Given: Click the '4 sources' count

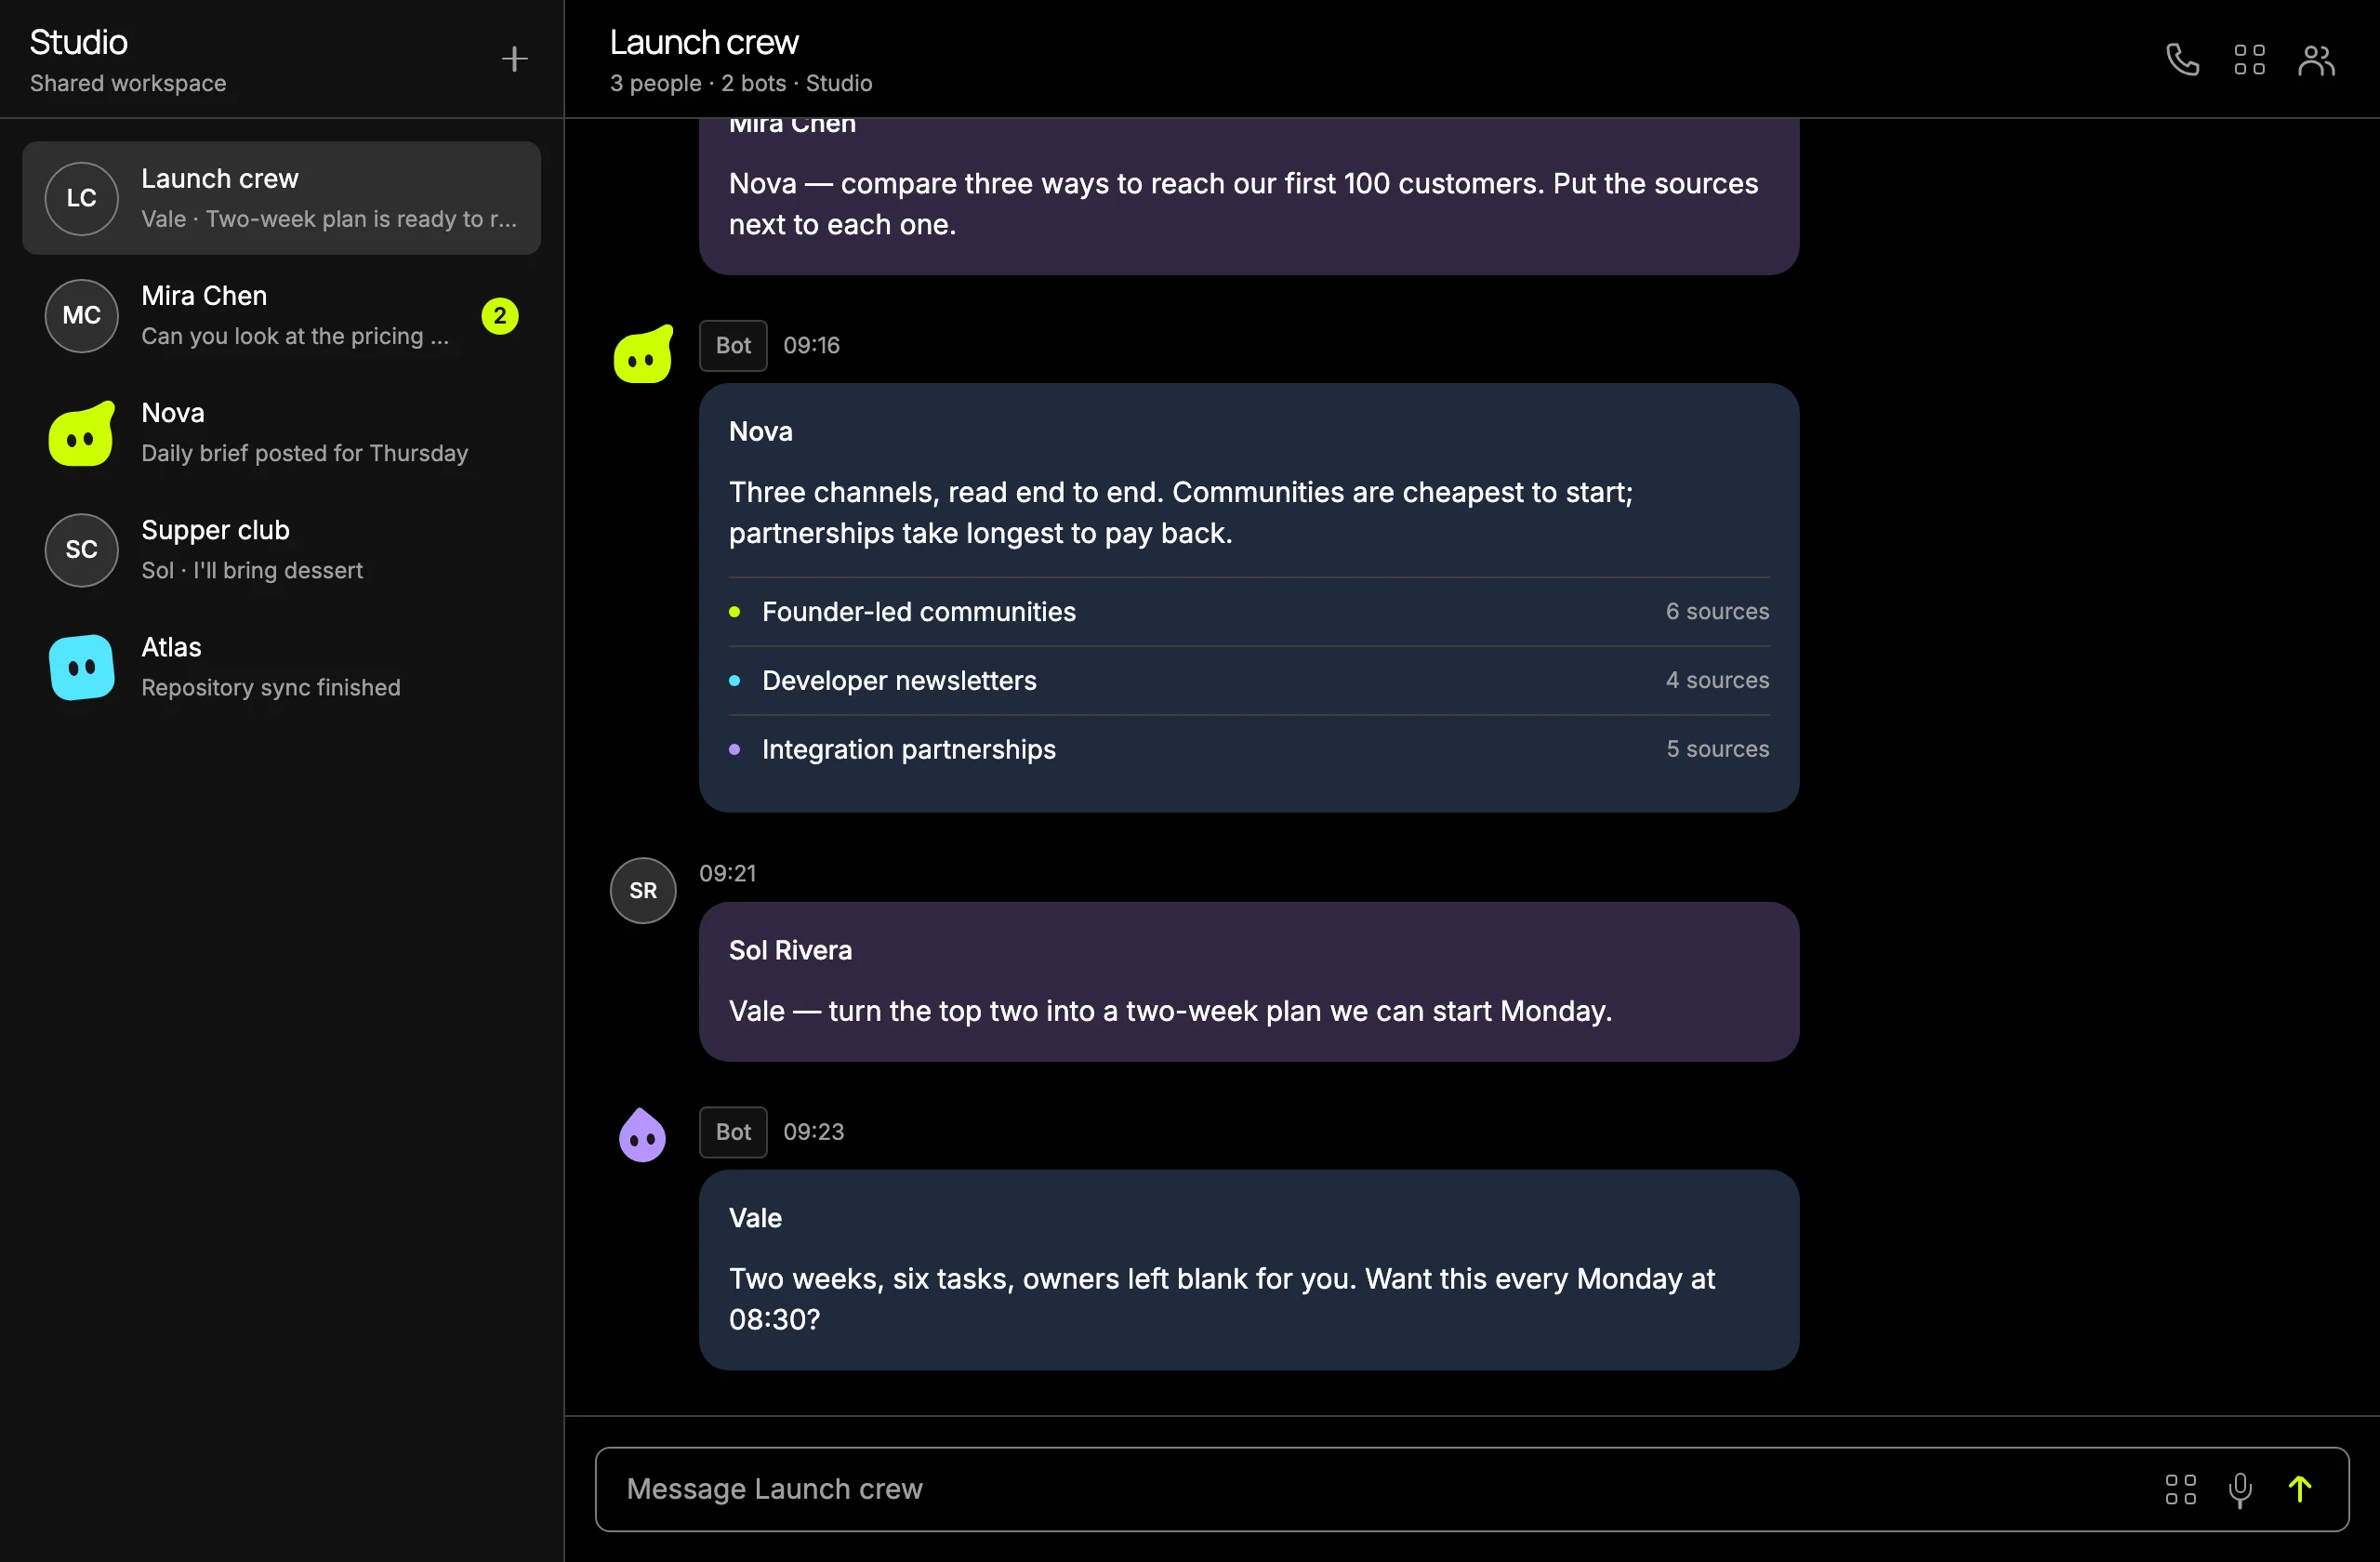Looking at the screenshot, I should tap(1717, 680).
